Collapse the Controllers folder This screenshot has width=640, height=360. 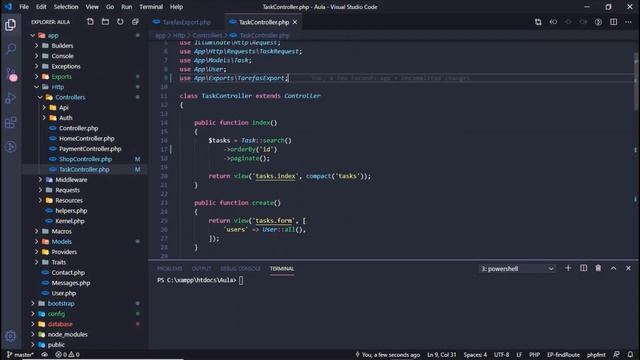[40, 97]
